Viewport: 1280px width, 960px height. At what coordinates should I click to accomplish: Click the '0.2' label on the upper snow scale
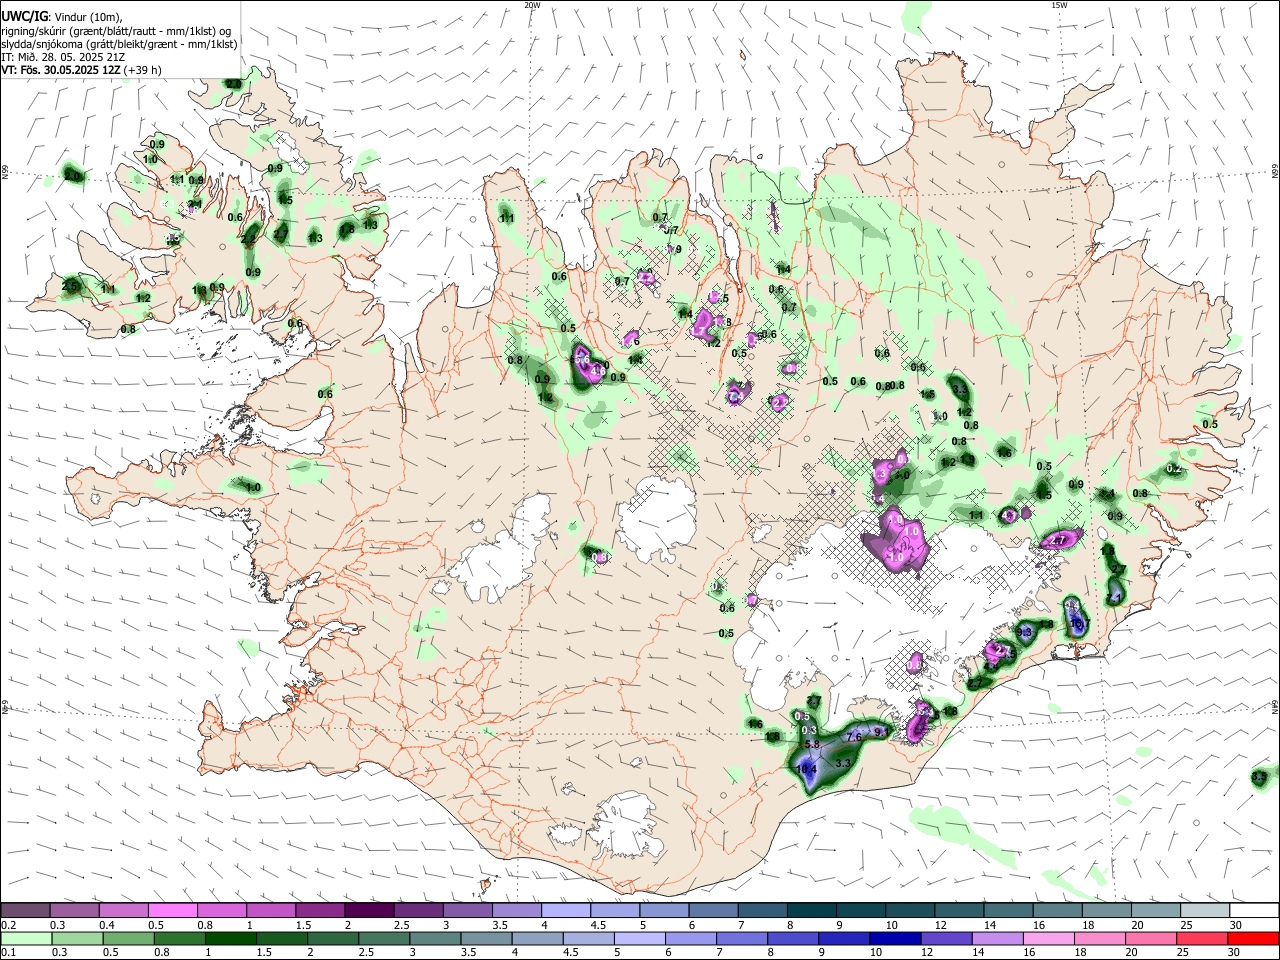[7, 925]
